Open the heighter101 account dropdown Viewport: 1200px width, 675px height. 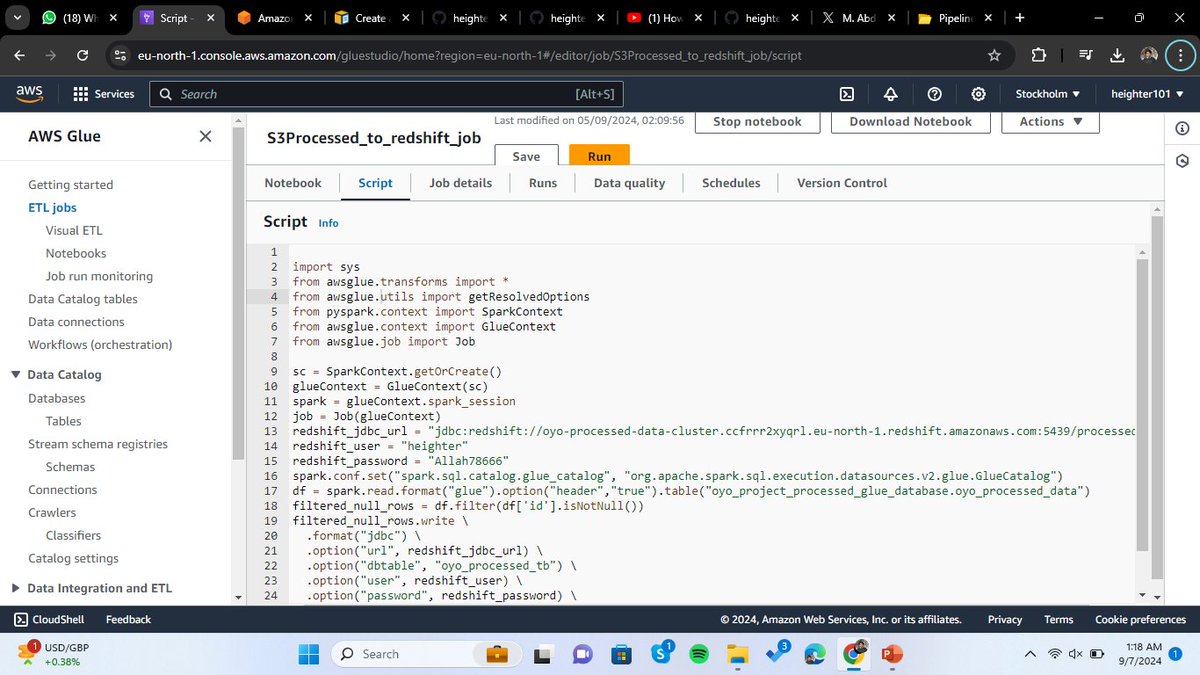(1146, 94)
